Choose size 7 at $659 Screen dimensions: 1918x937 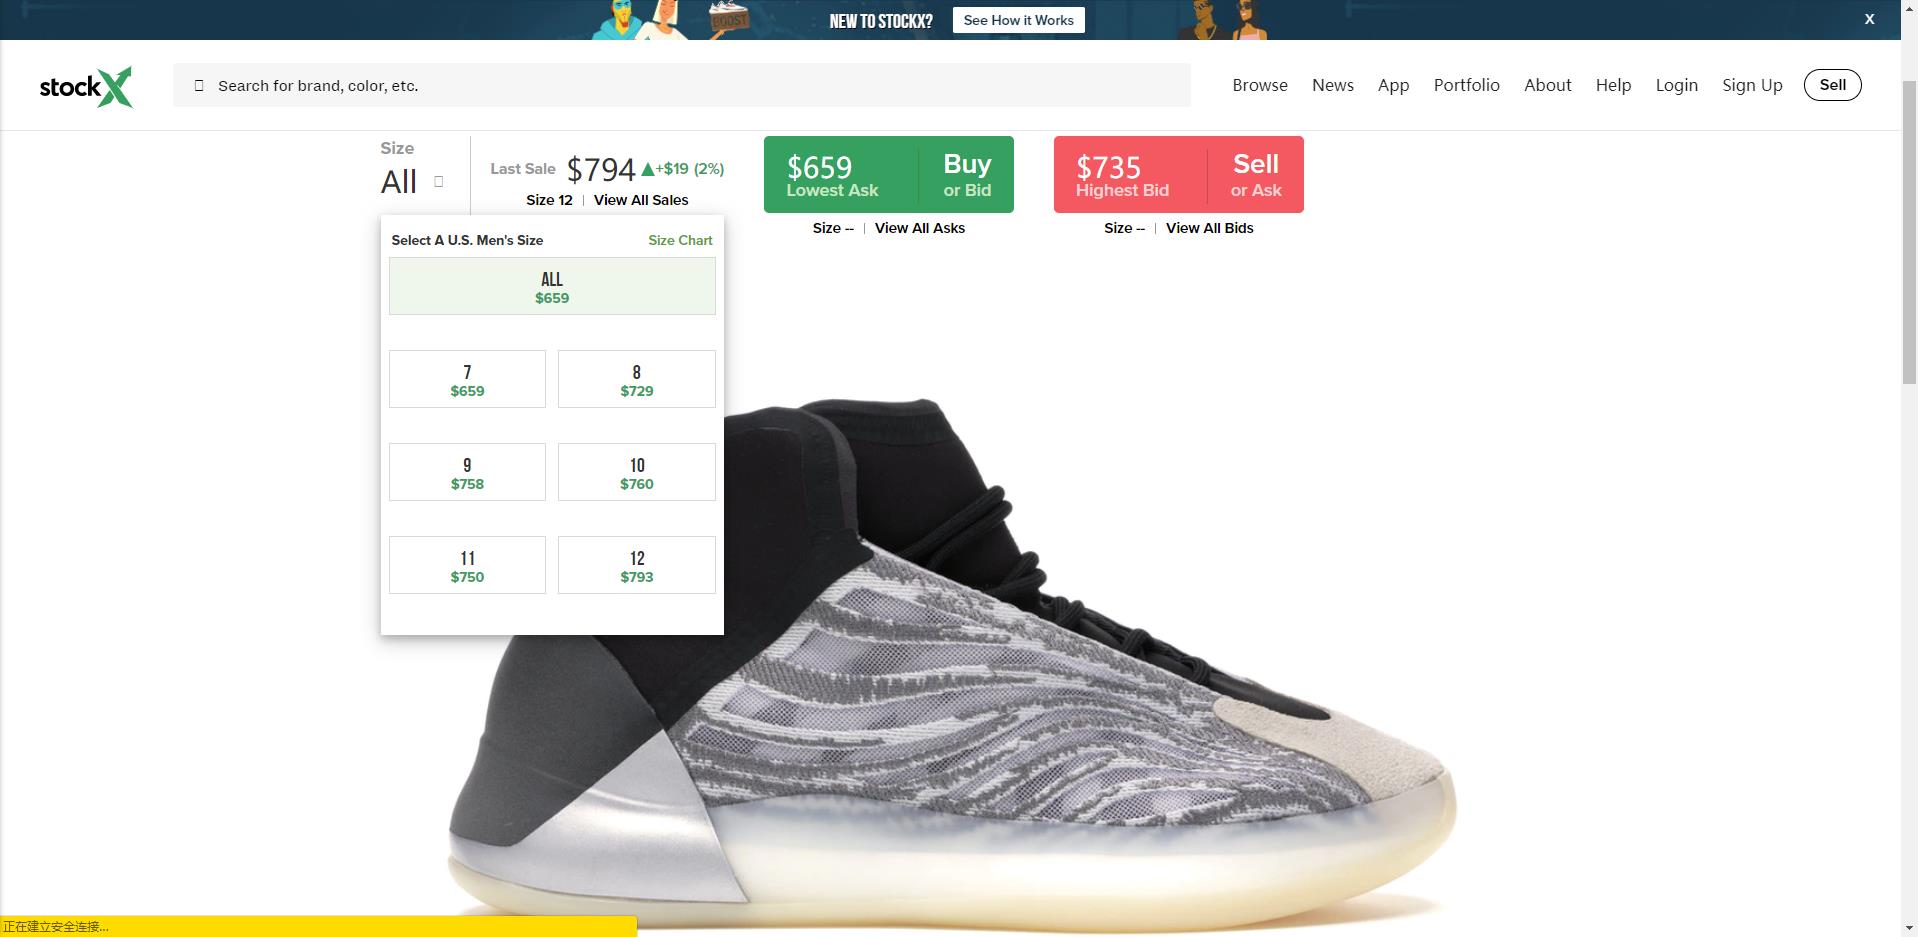(x=467, y=379)
